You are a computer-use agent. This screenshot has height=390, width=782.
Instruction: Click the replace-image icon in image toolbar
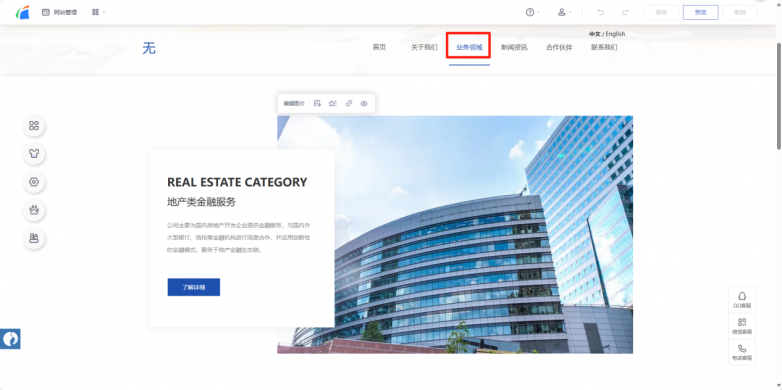(317, 104)
